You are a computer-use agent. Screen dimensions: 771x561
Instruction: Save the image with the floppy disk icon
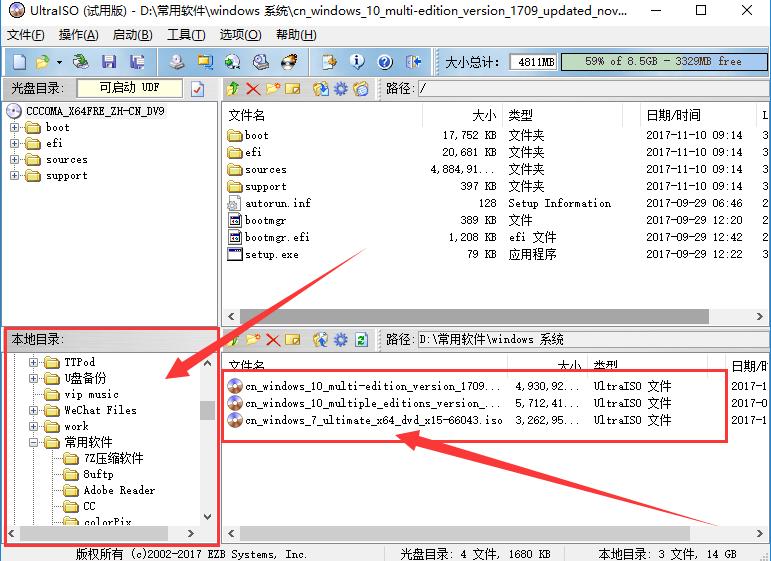109,62
